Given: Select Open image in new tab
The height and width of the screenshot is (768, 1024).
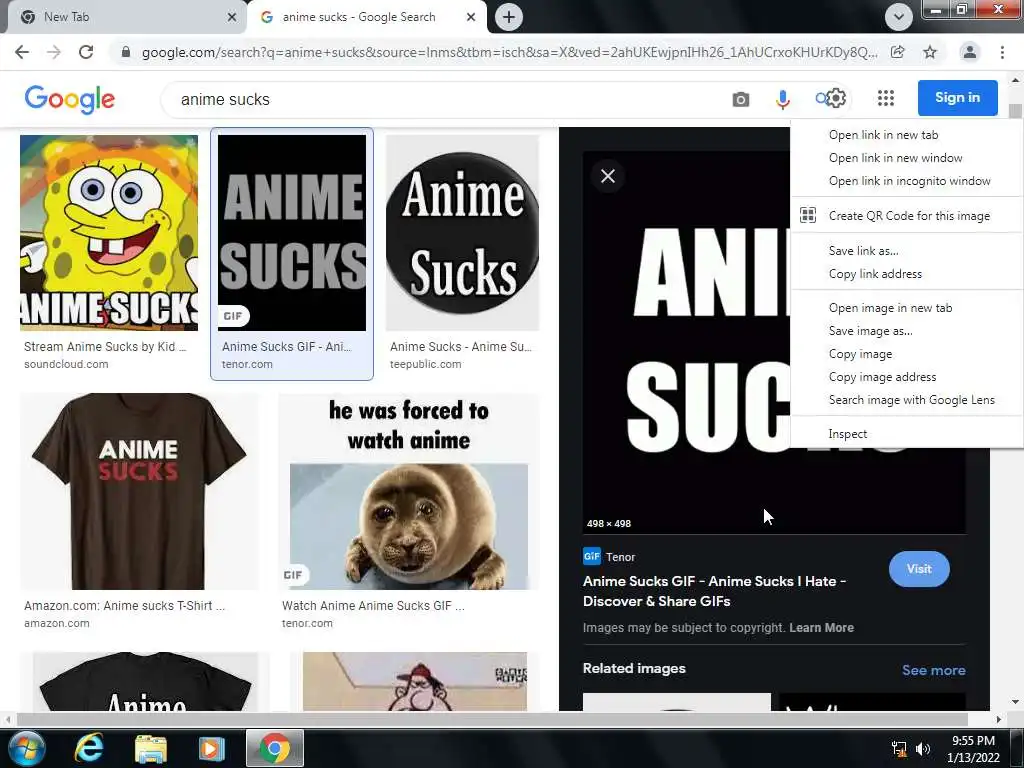Looking at the screenshot, I should point(906,308).
